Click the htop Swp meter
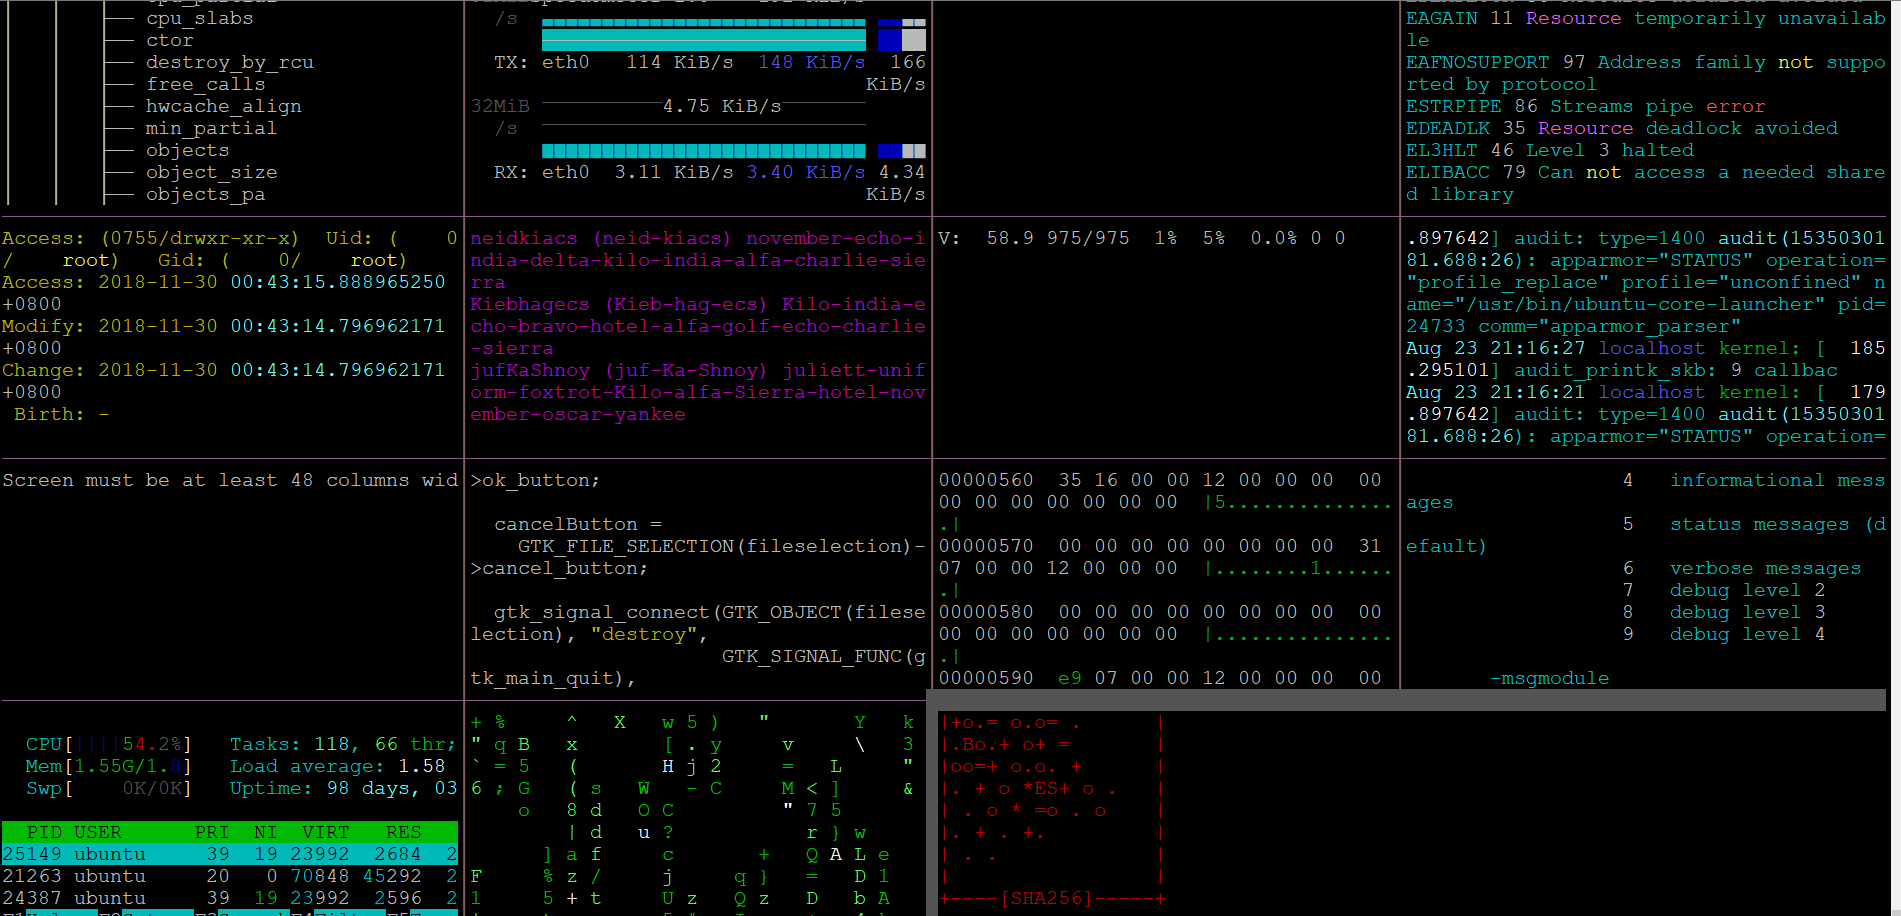The width and height of the screenshot is (1901, 916). click(x=109, y=788)
